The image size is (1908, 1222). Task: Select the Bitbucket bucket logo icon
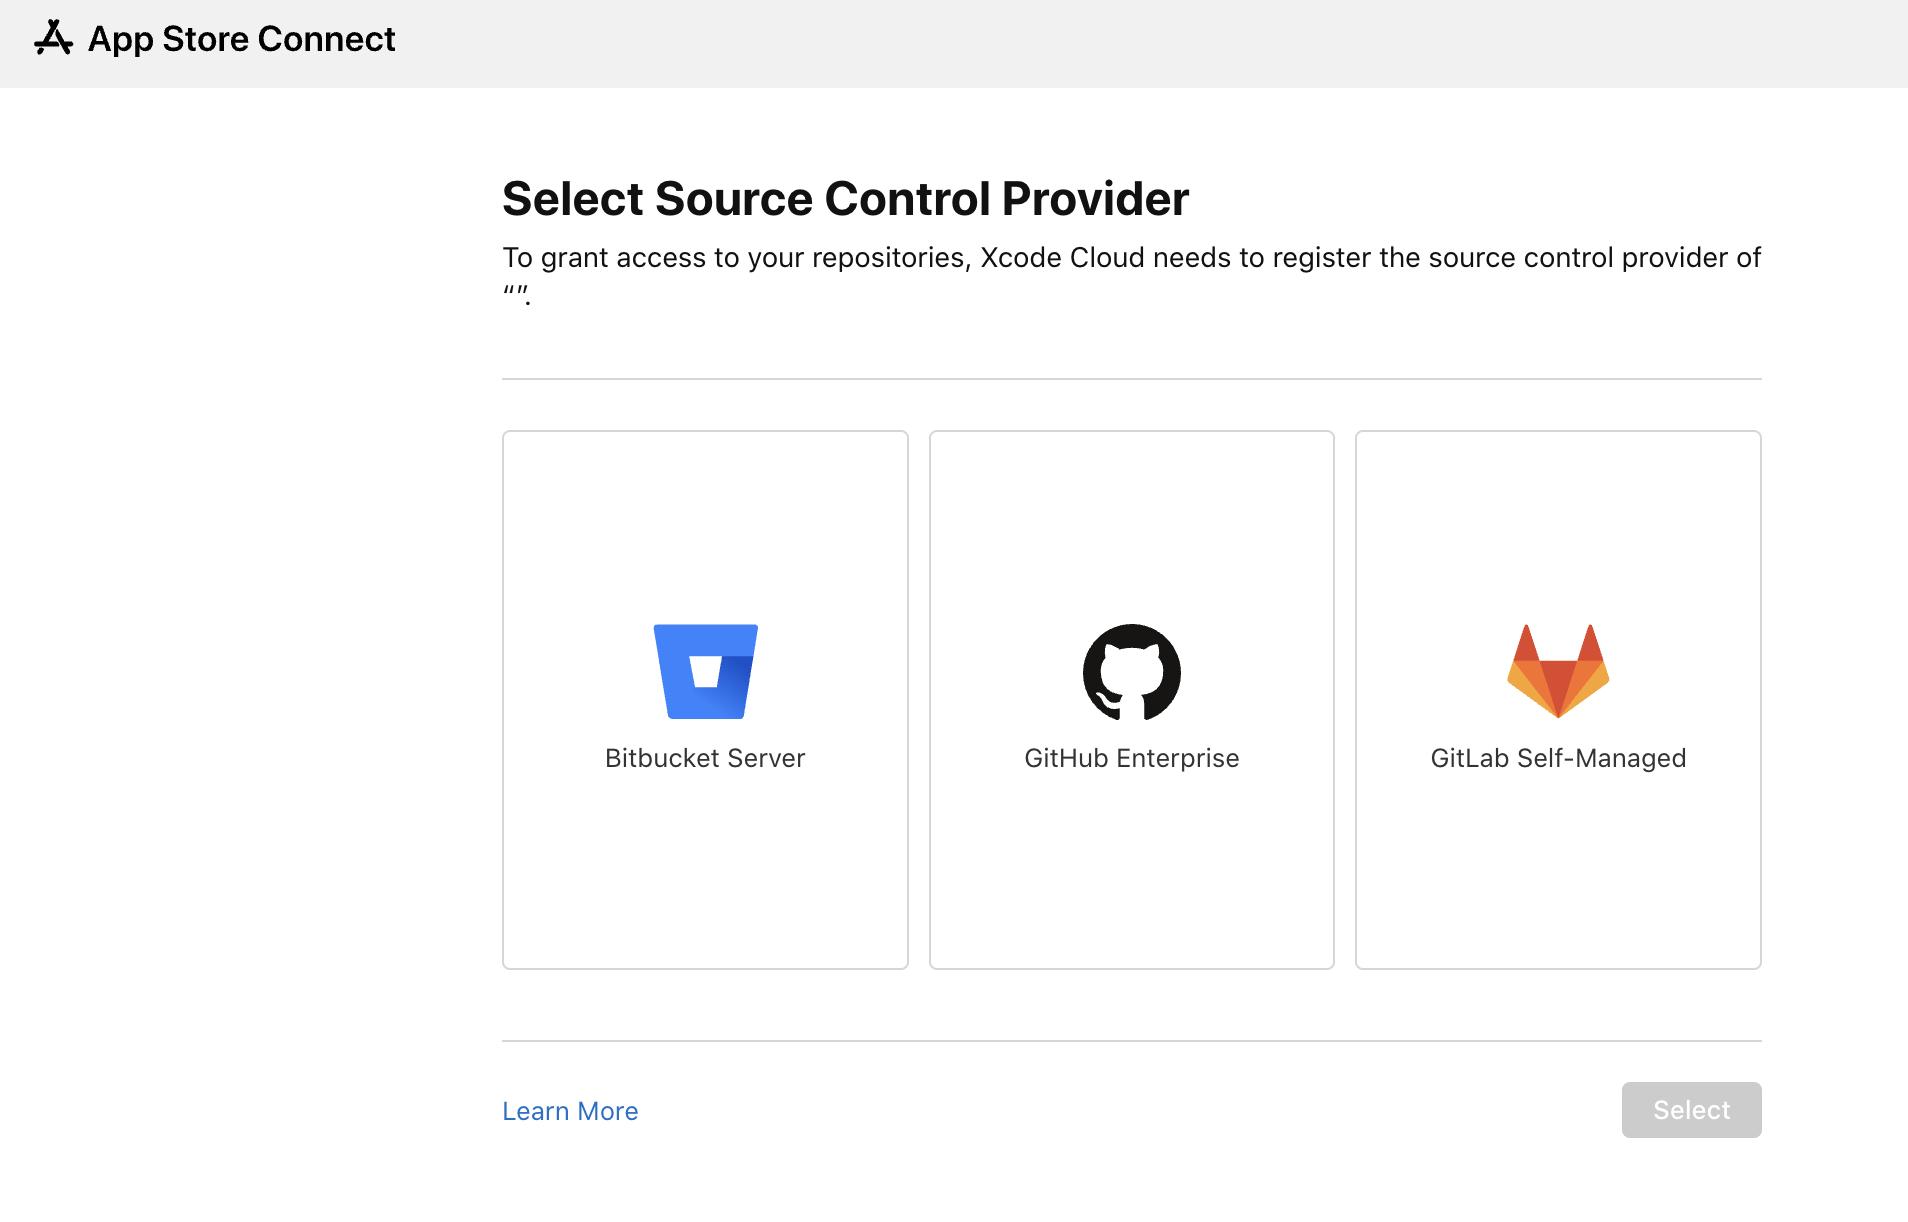[x=705, y=671]
